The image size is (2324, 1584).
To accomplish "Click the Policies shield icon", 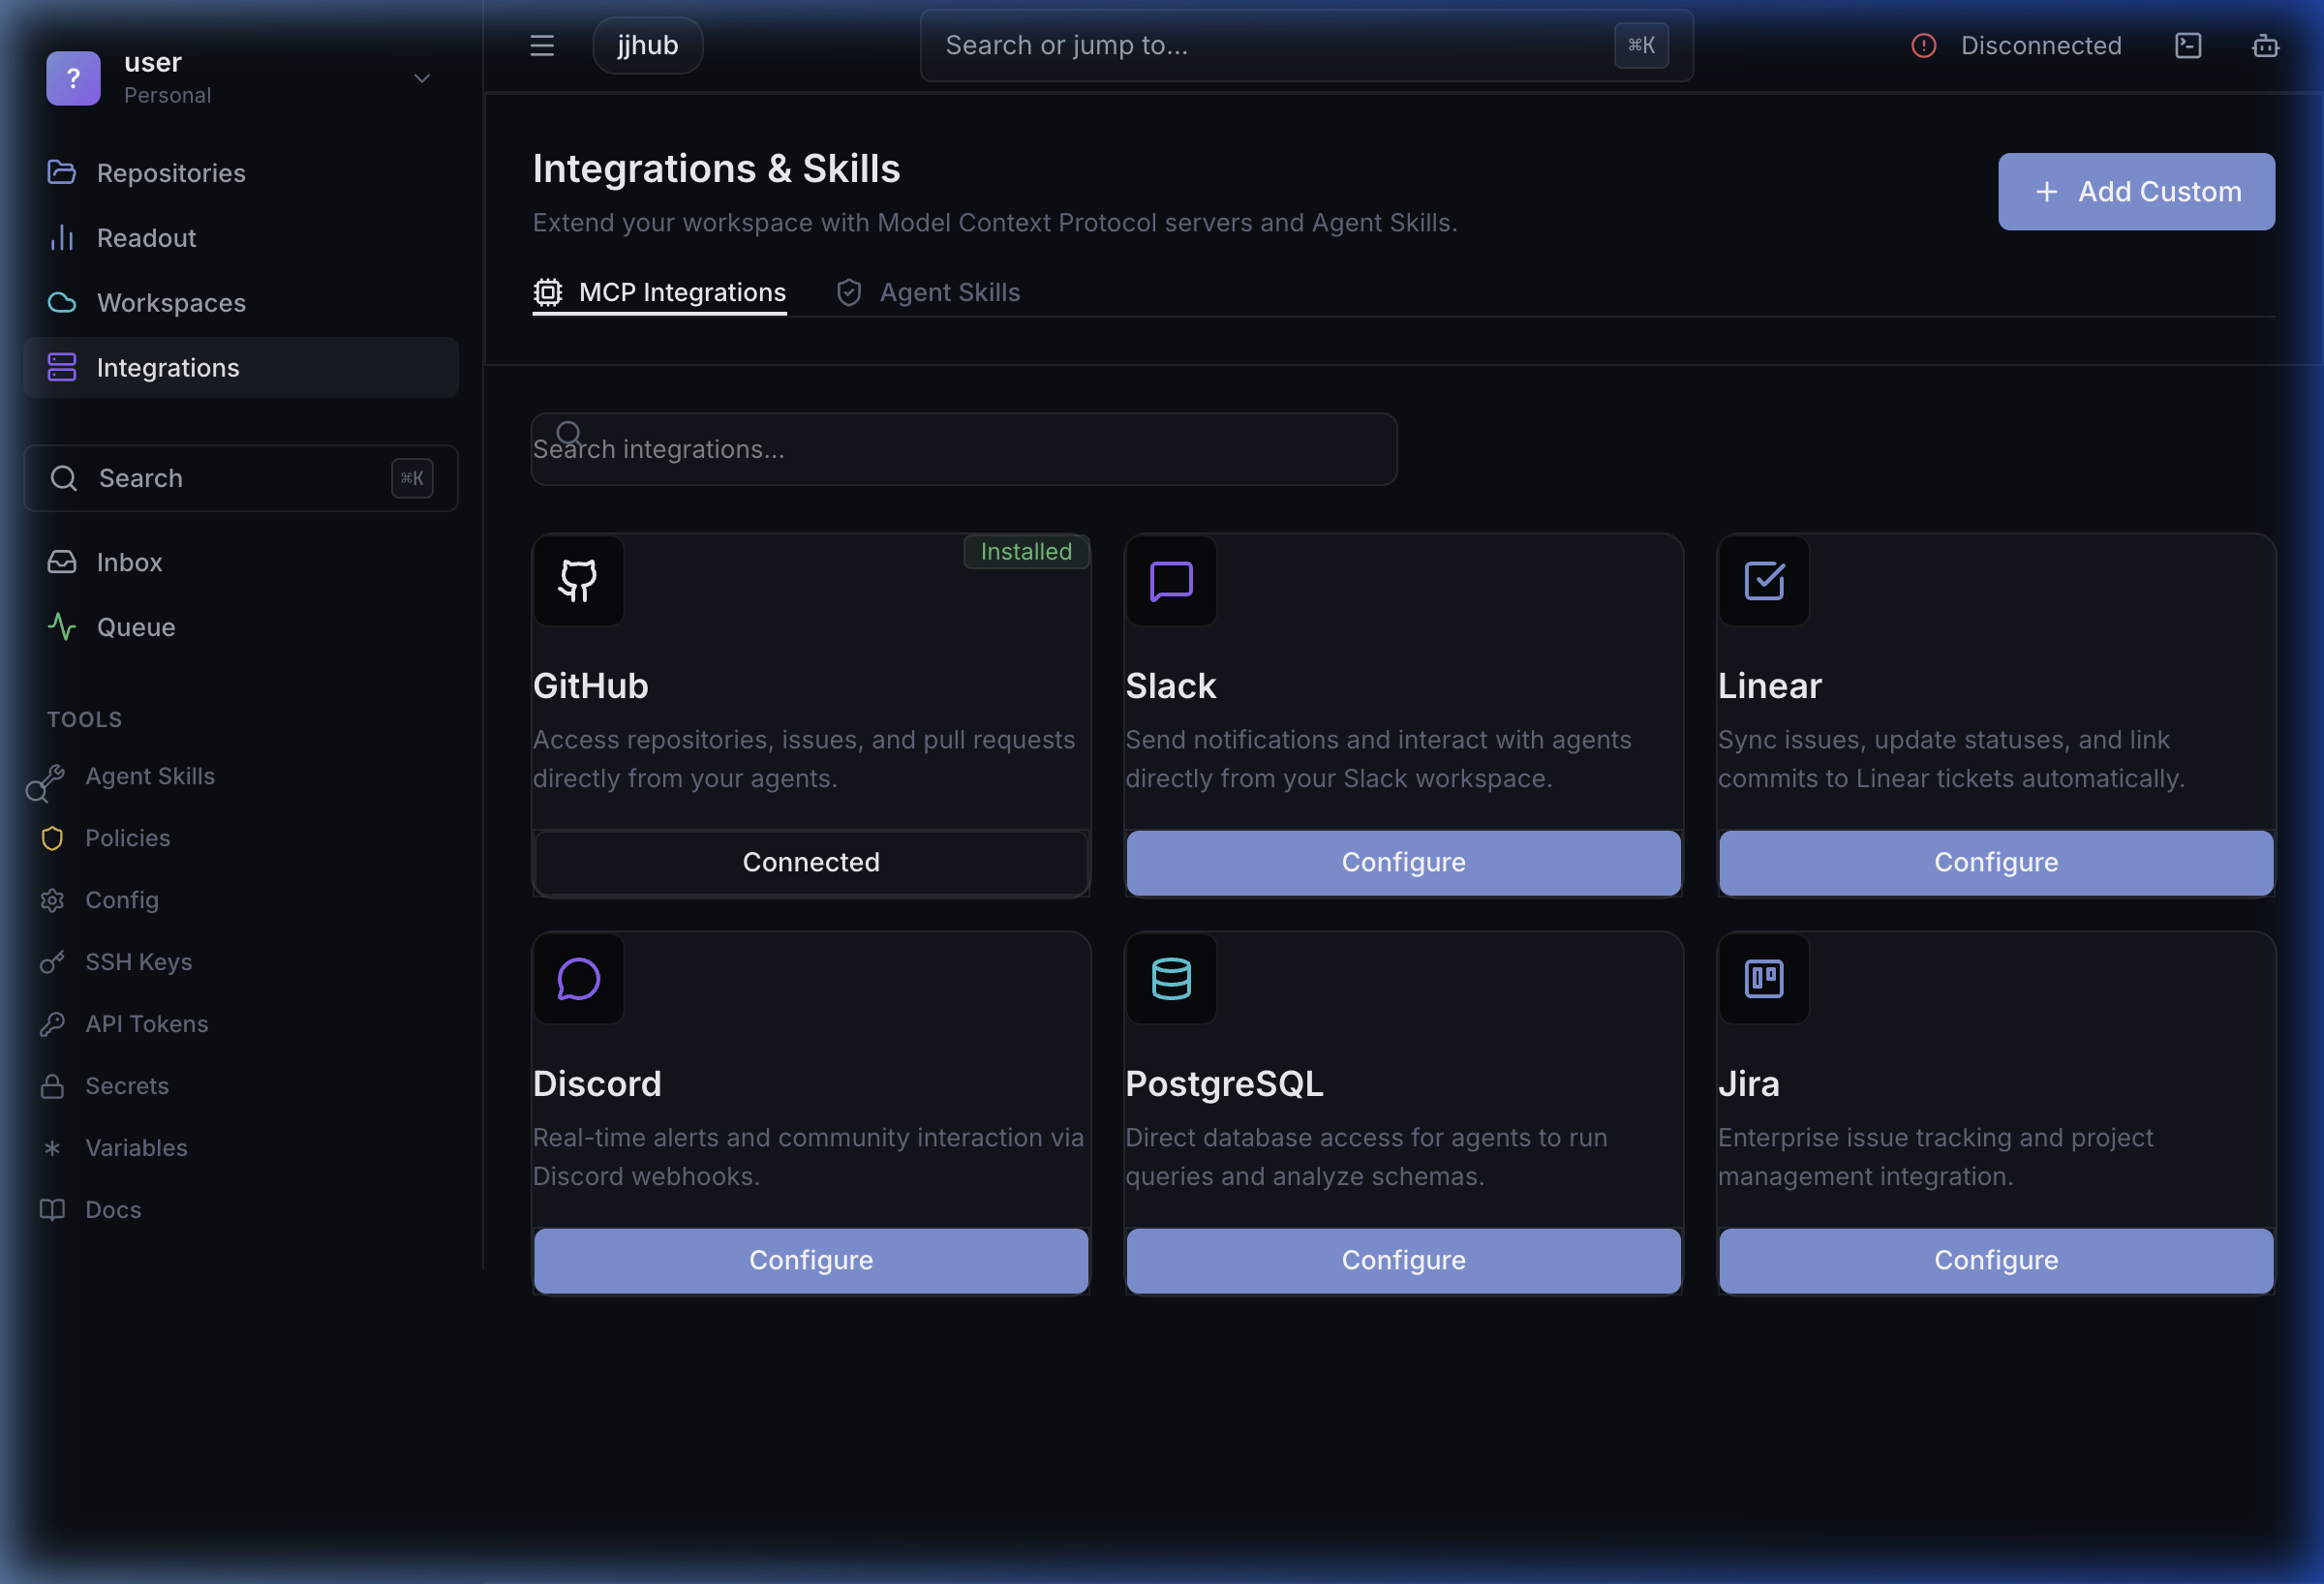I will [x=53, y=838].
